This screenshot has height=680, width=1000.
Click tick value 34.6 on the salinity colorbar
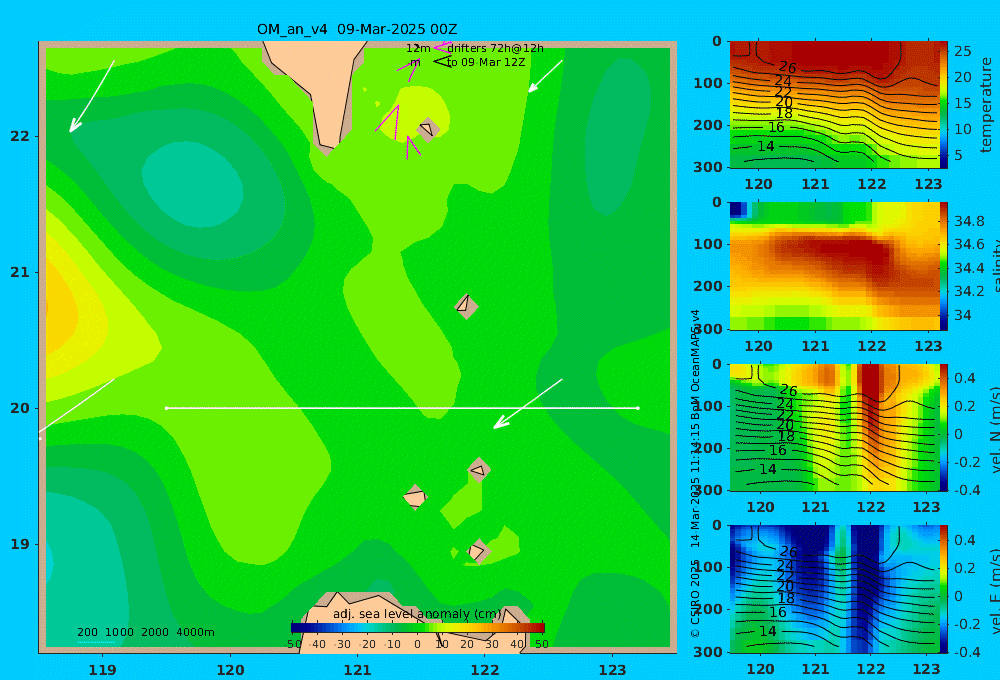[969, 245]
